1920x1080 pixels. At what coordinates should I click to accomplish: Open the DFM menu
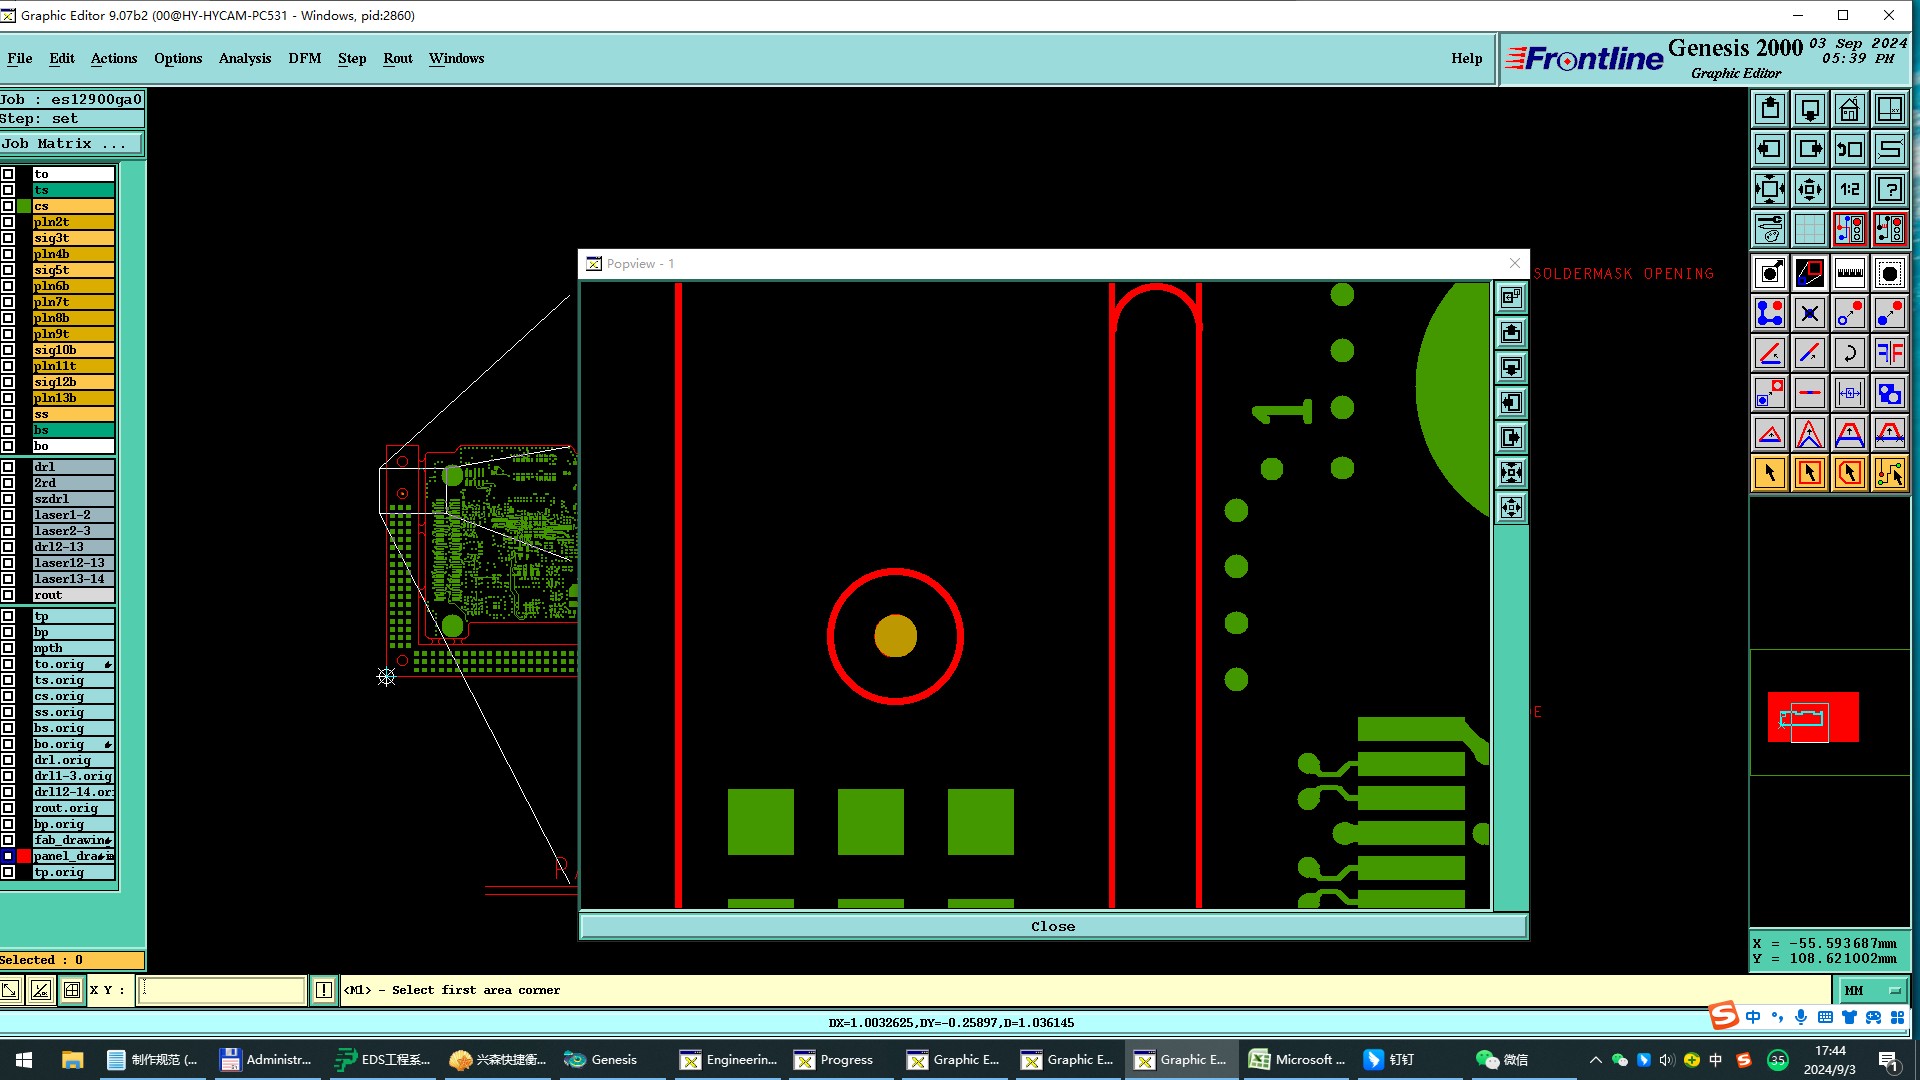tap(304, 58)
